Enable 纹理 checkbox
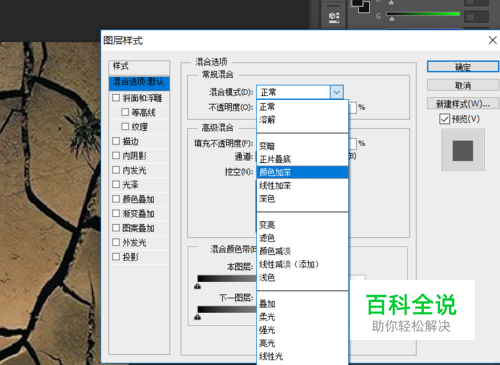This screenshot has height=365, width=500. point(125,126)
